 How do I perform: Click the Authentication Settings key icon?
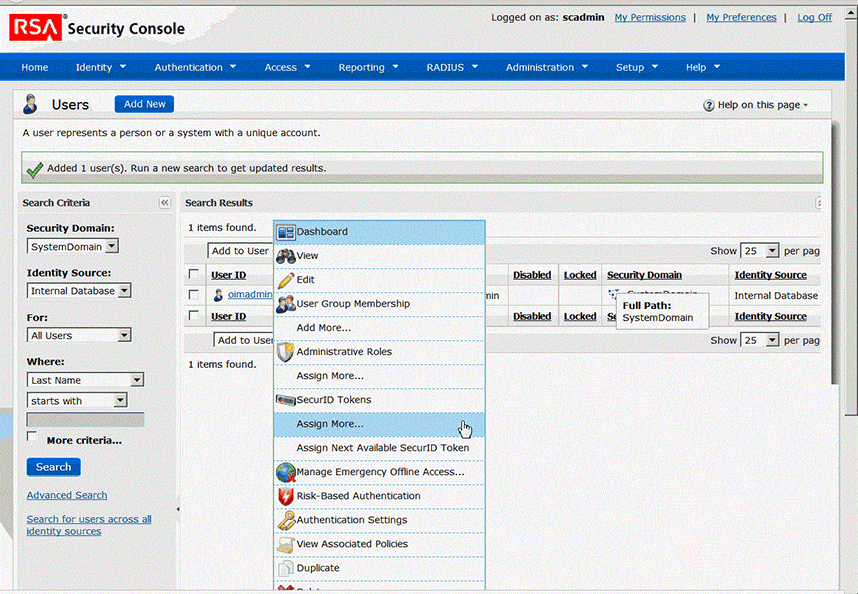pos(286,520)
